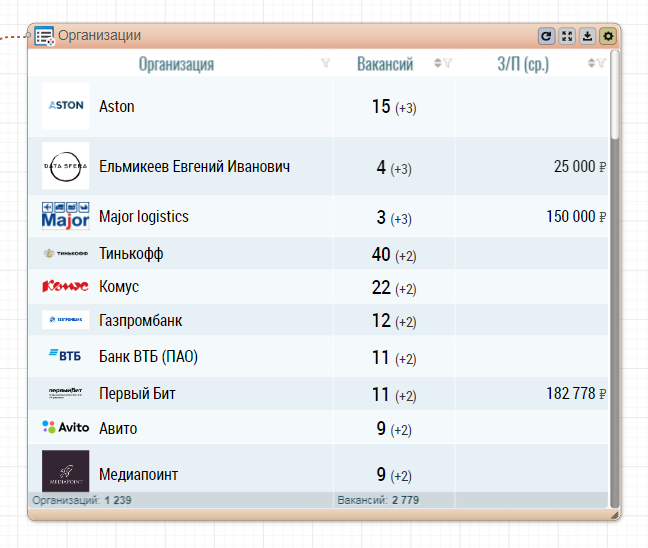Open filter for Вакансий column
This screenshot has height=548, width=648.
tap(448, 64)
